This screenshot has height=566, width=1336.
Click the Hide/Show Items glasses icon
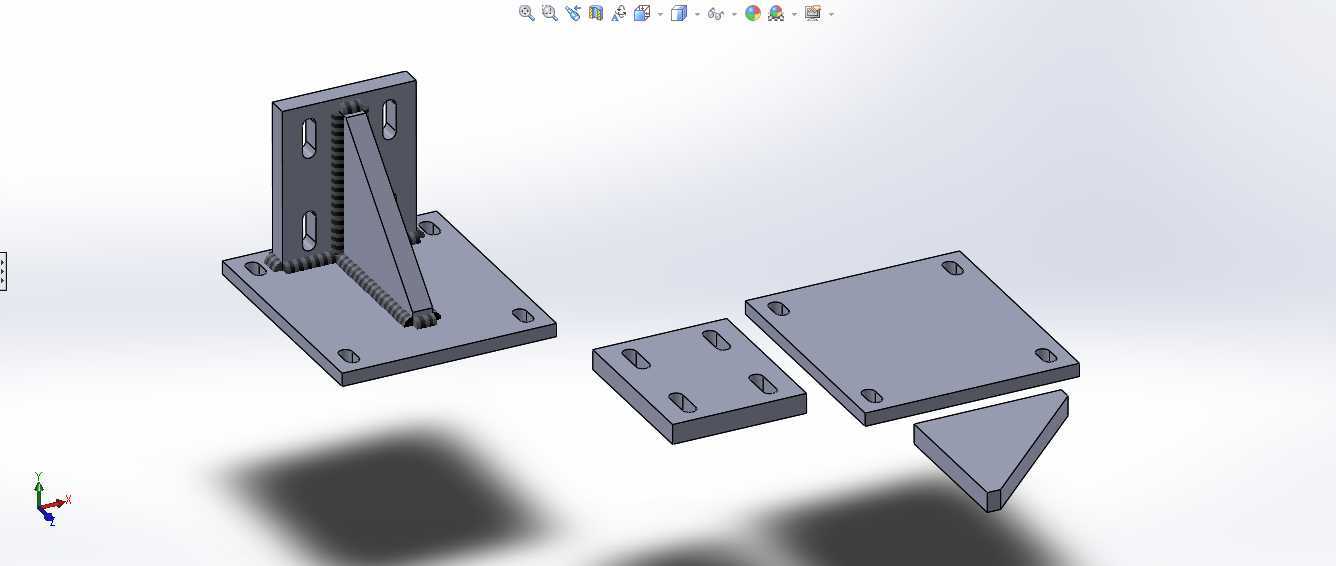coord(715,13)
